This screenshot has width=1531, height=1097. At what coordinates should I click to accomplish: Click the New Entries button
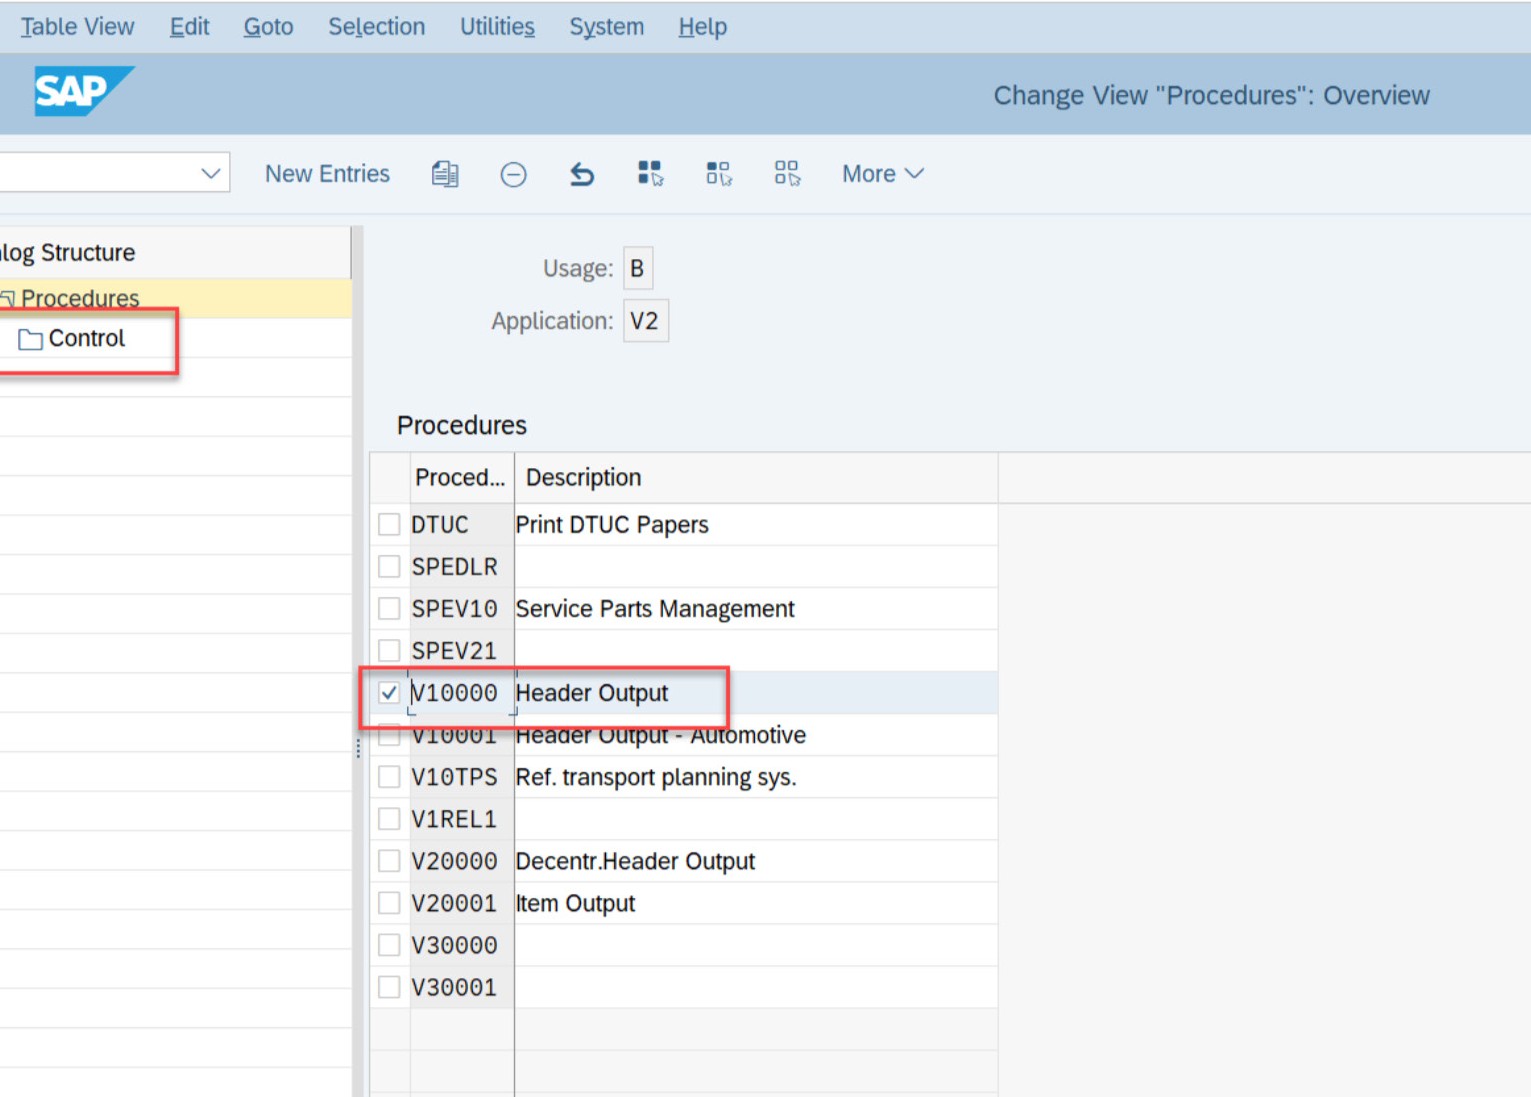327,174
